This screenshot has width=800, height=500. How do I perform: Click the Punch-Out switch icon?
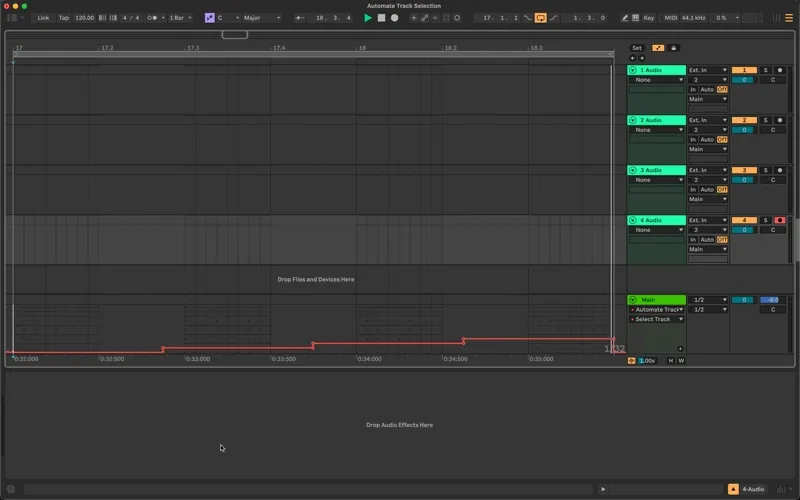point(554,18)
